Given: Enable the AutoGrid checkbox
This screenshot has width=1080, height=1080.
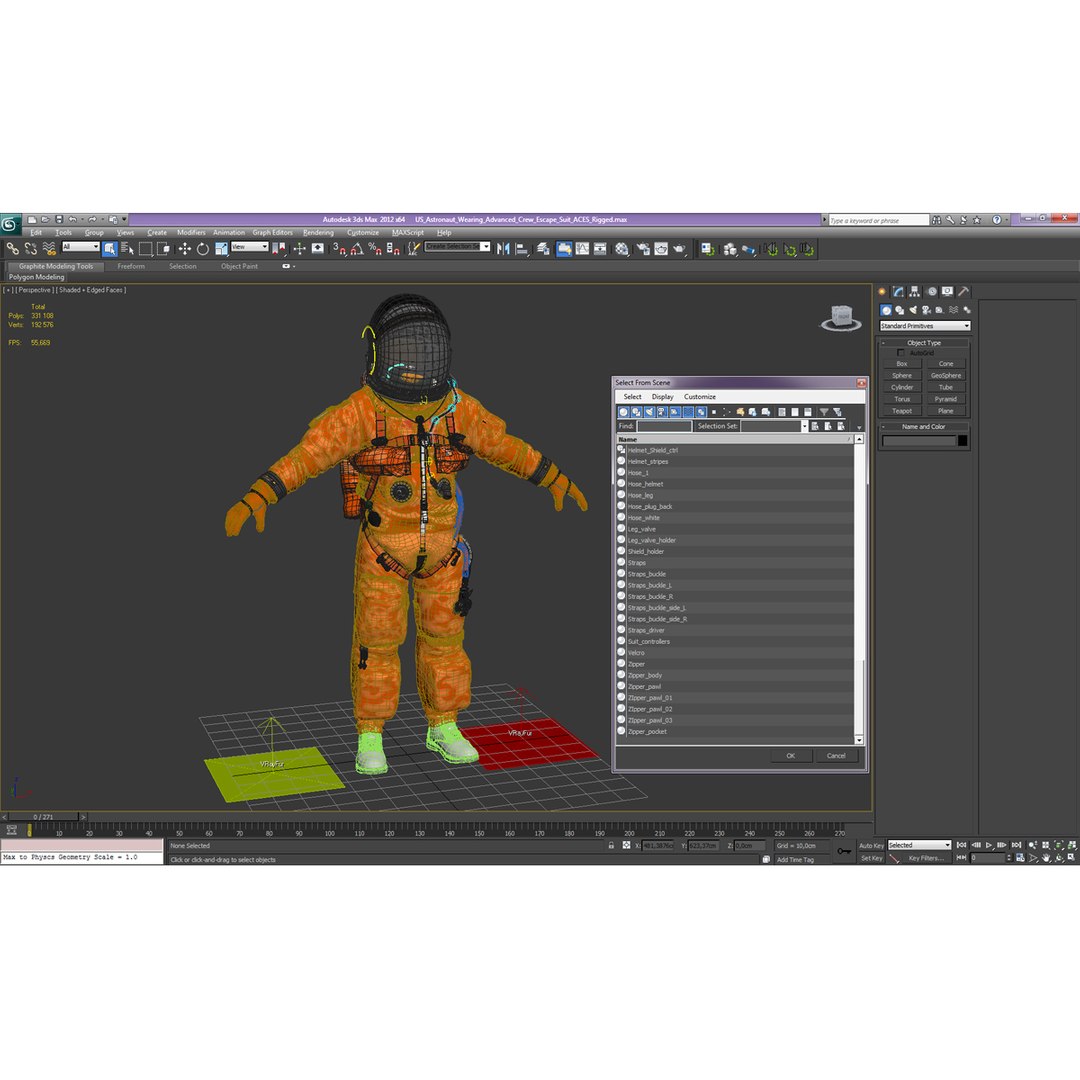Looking at the screenshot, I should pos(900,353).
